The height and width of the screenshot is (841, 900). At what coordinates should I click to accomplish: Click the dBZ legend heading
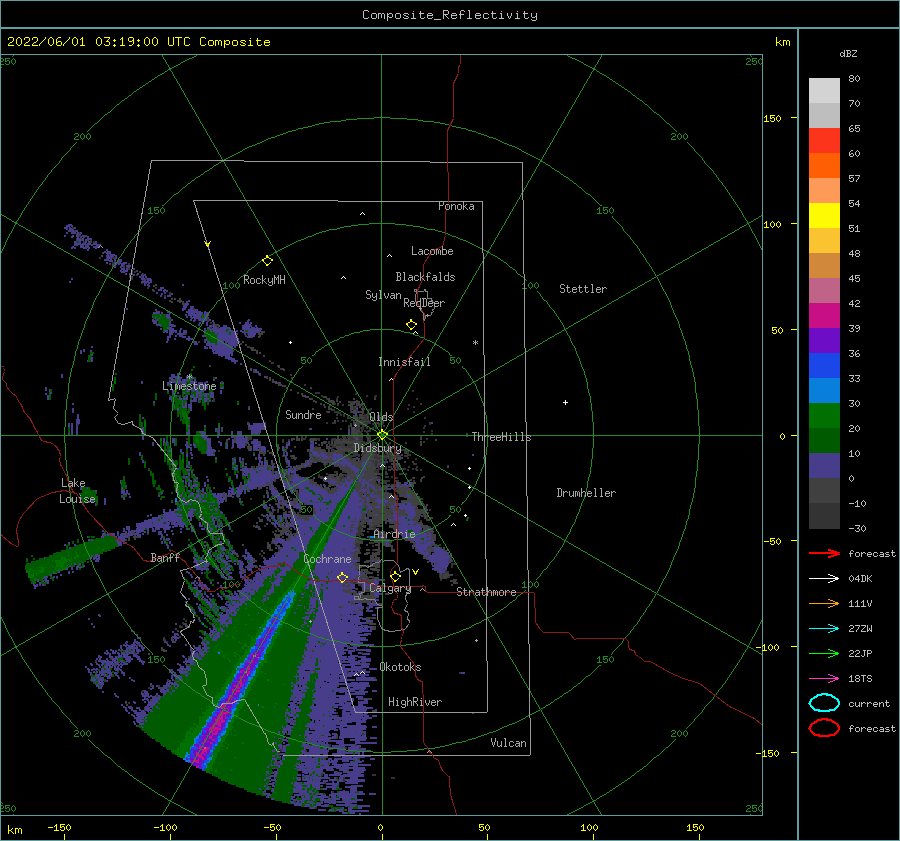click(848, 53)
